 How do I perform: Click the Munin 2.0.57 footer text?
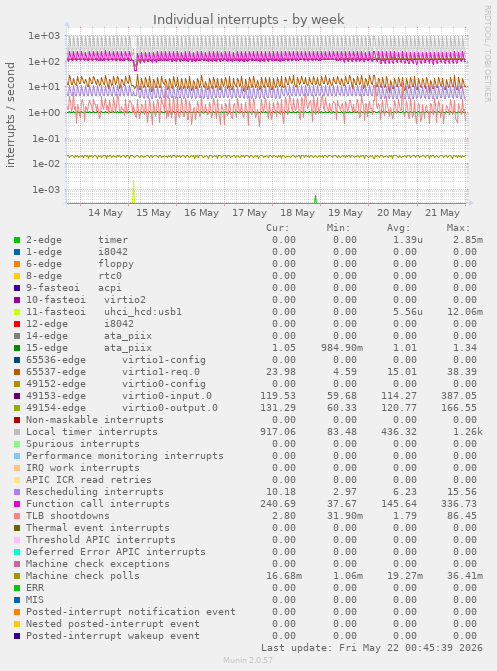(x=248, y=660)
